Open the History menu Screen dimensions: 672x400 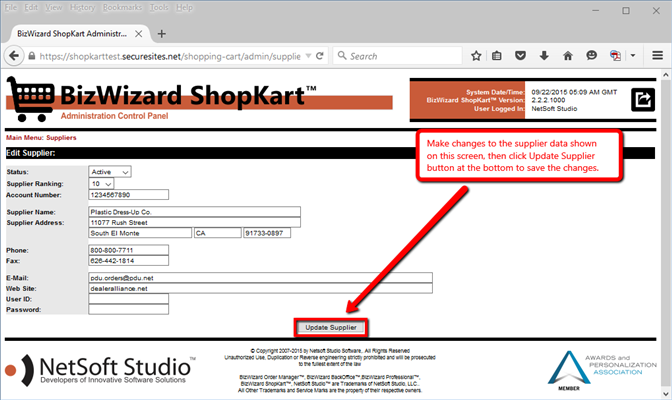[x=82, y=8]
